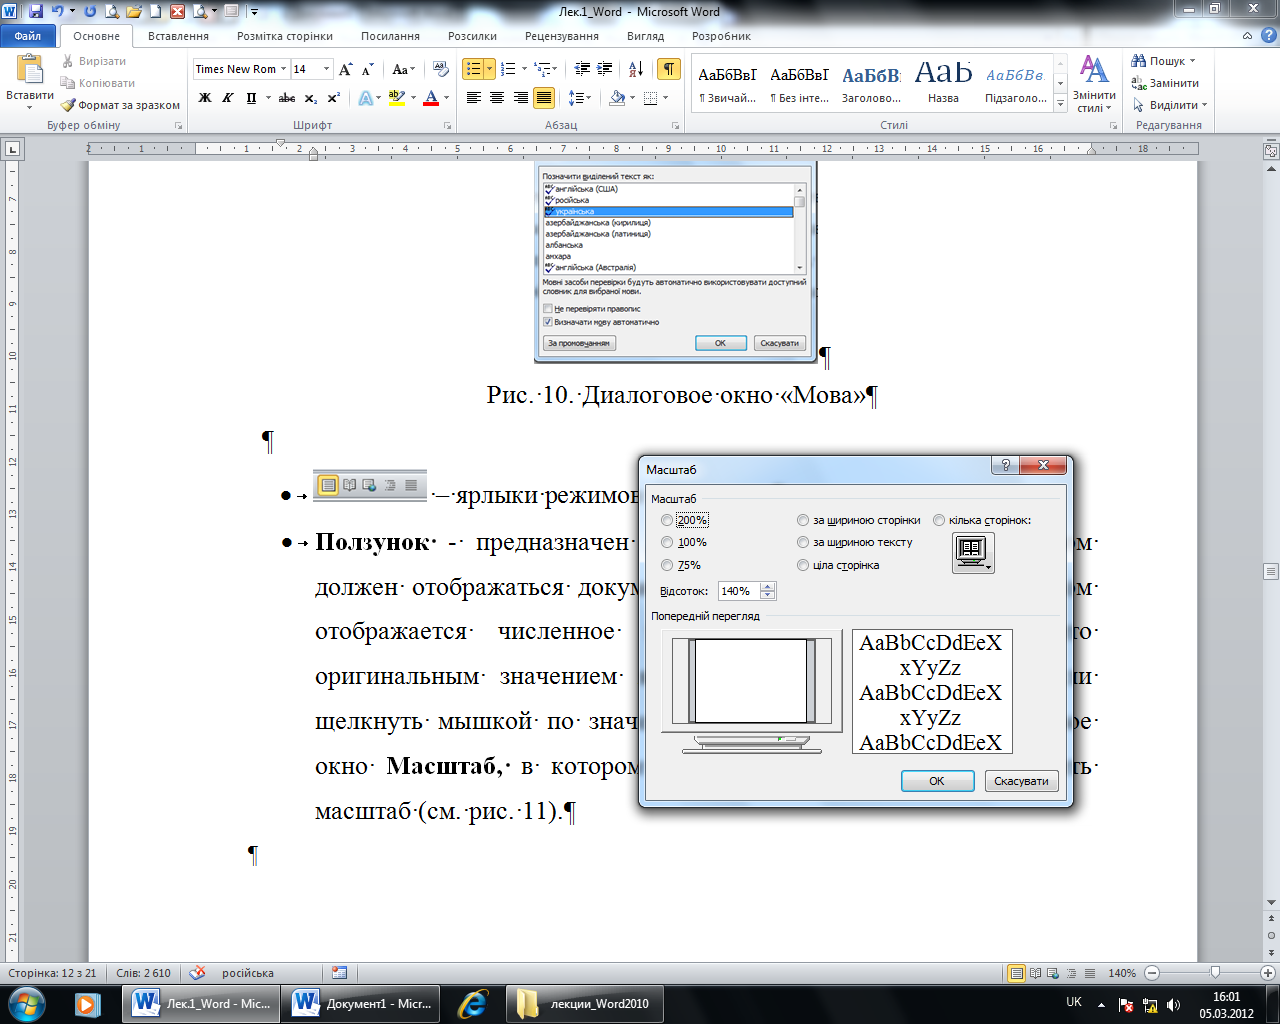This screenshot has height=1024, width=1280.
Task: Open the multiple pages monitor dropdown
Action: tap(973, 553)
